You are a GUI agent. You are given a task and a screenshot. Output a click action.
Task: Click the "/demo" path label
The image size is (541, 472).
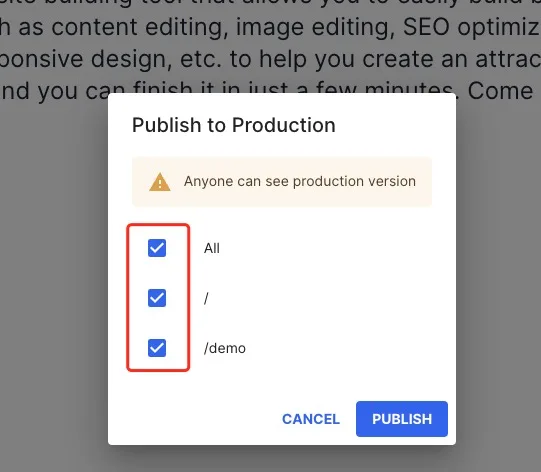225,348
